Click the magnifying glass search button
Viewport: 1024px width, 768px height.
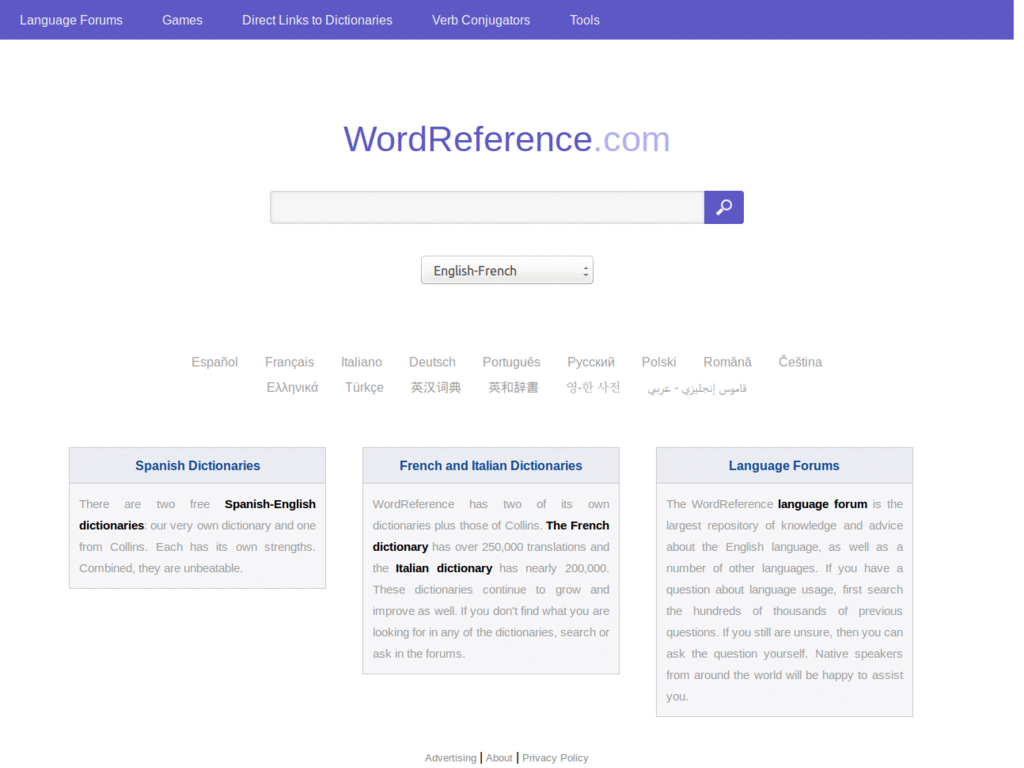click(x=724, y=207)
